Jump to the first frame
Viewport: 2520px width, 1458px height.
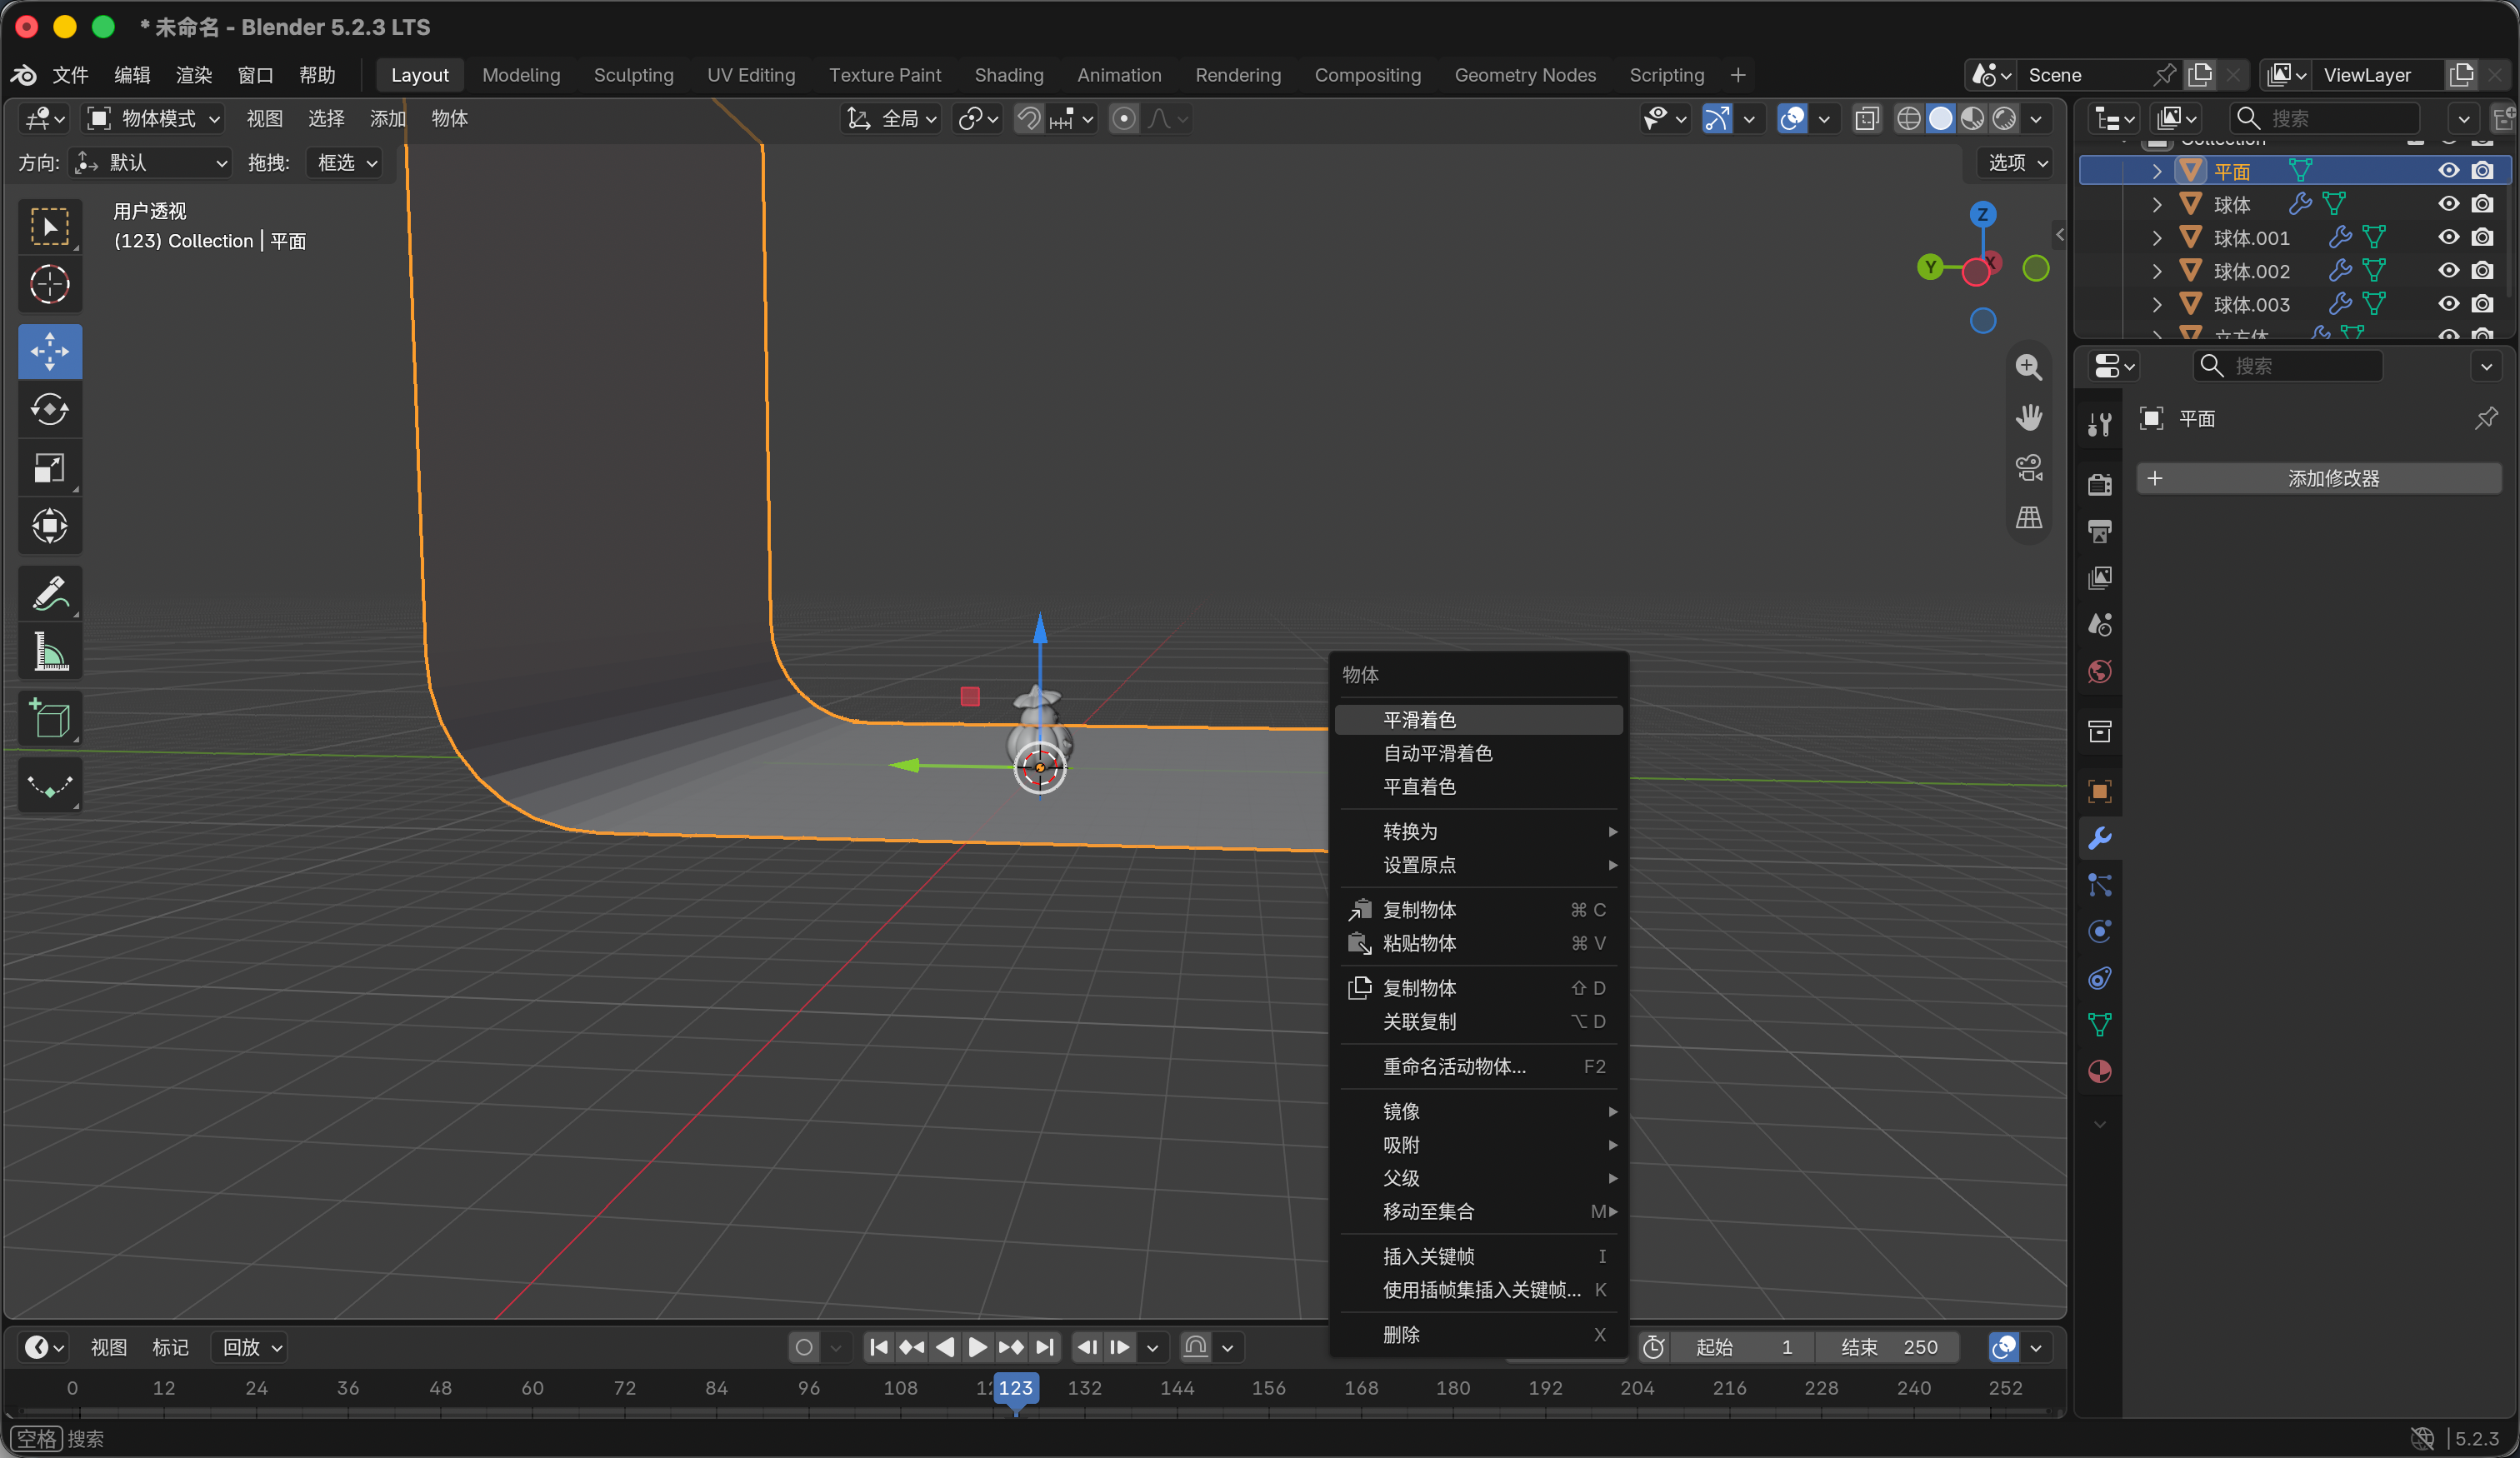(x=879, y=1347)
